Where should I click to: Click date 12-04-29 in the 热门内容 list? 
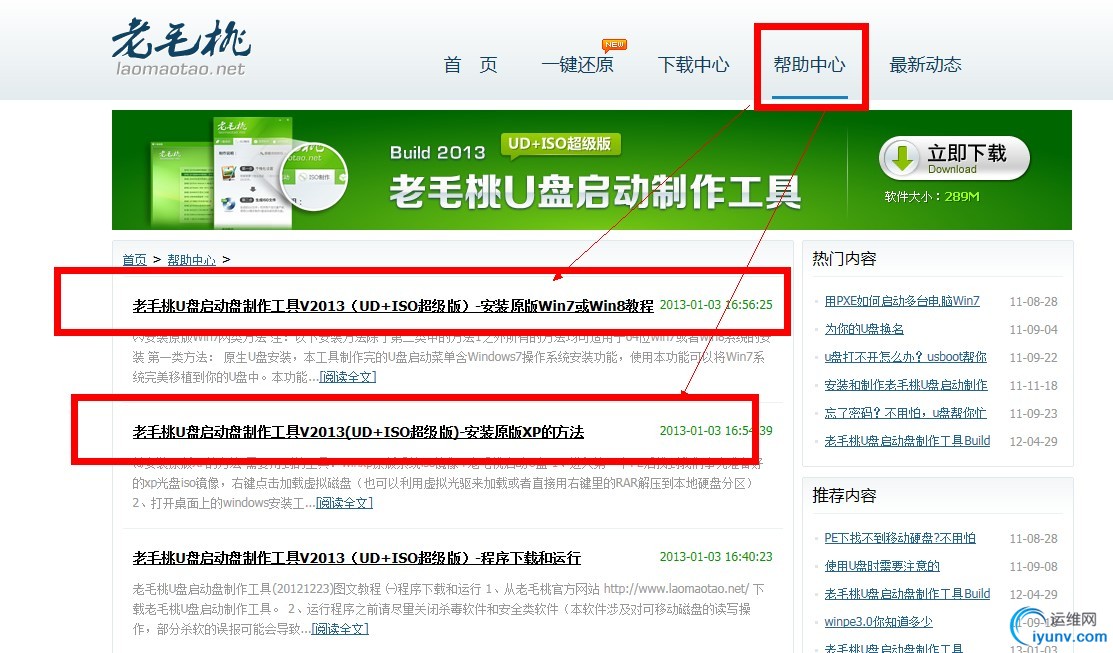pyautogui.click(x=1034, y=441)
